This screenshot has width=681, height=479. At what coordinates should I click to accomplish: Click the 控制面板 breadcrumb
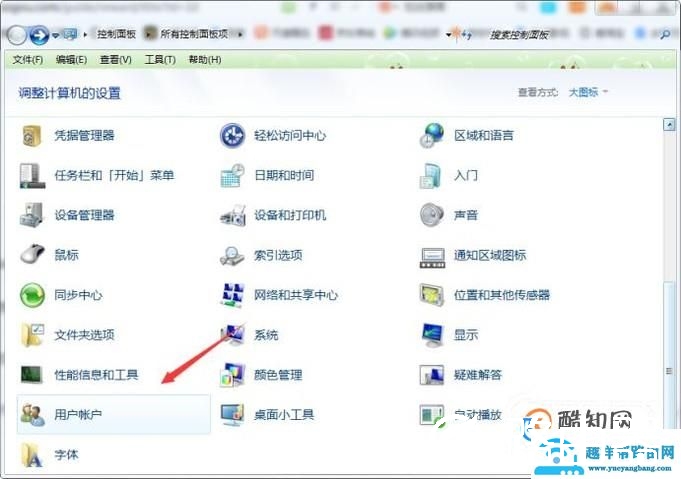pyautogui.click(x=116, y=34)
